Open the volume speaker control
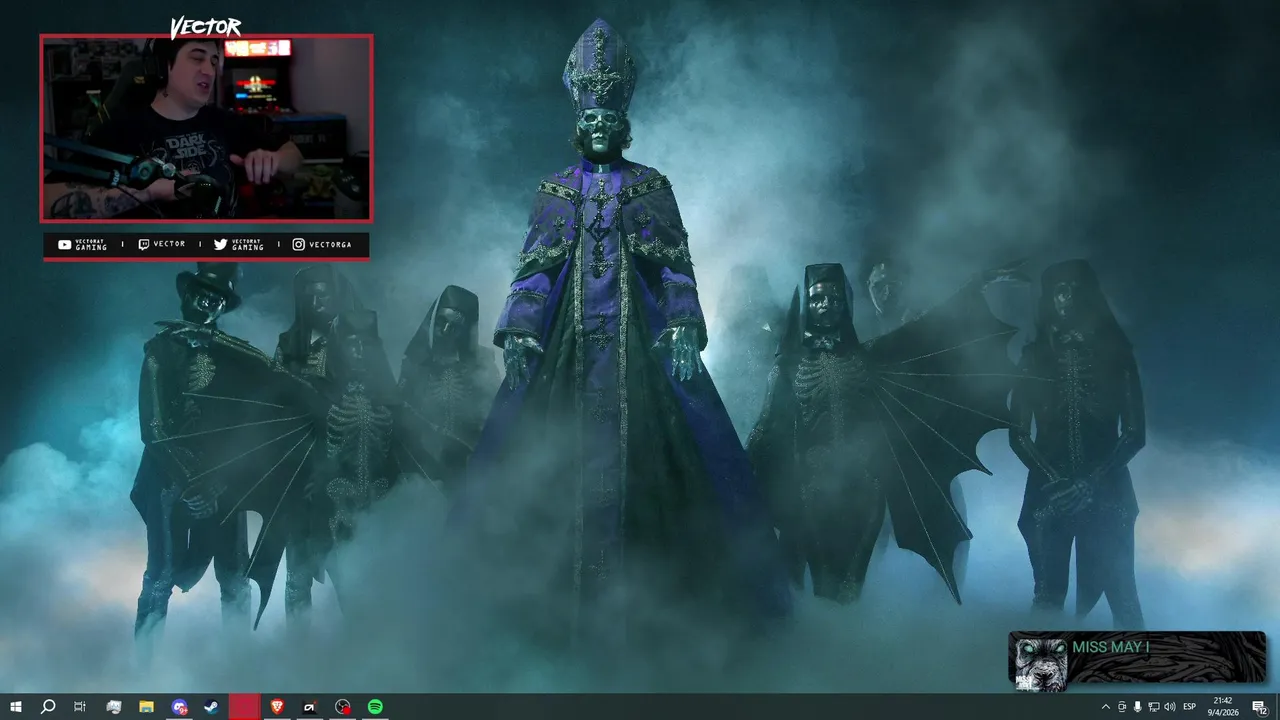Image resolution: width=1280 pixels, height=720 pixels. pos(1170,707)
